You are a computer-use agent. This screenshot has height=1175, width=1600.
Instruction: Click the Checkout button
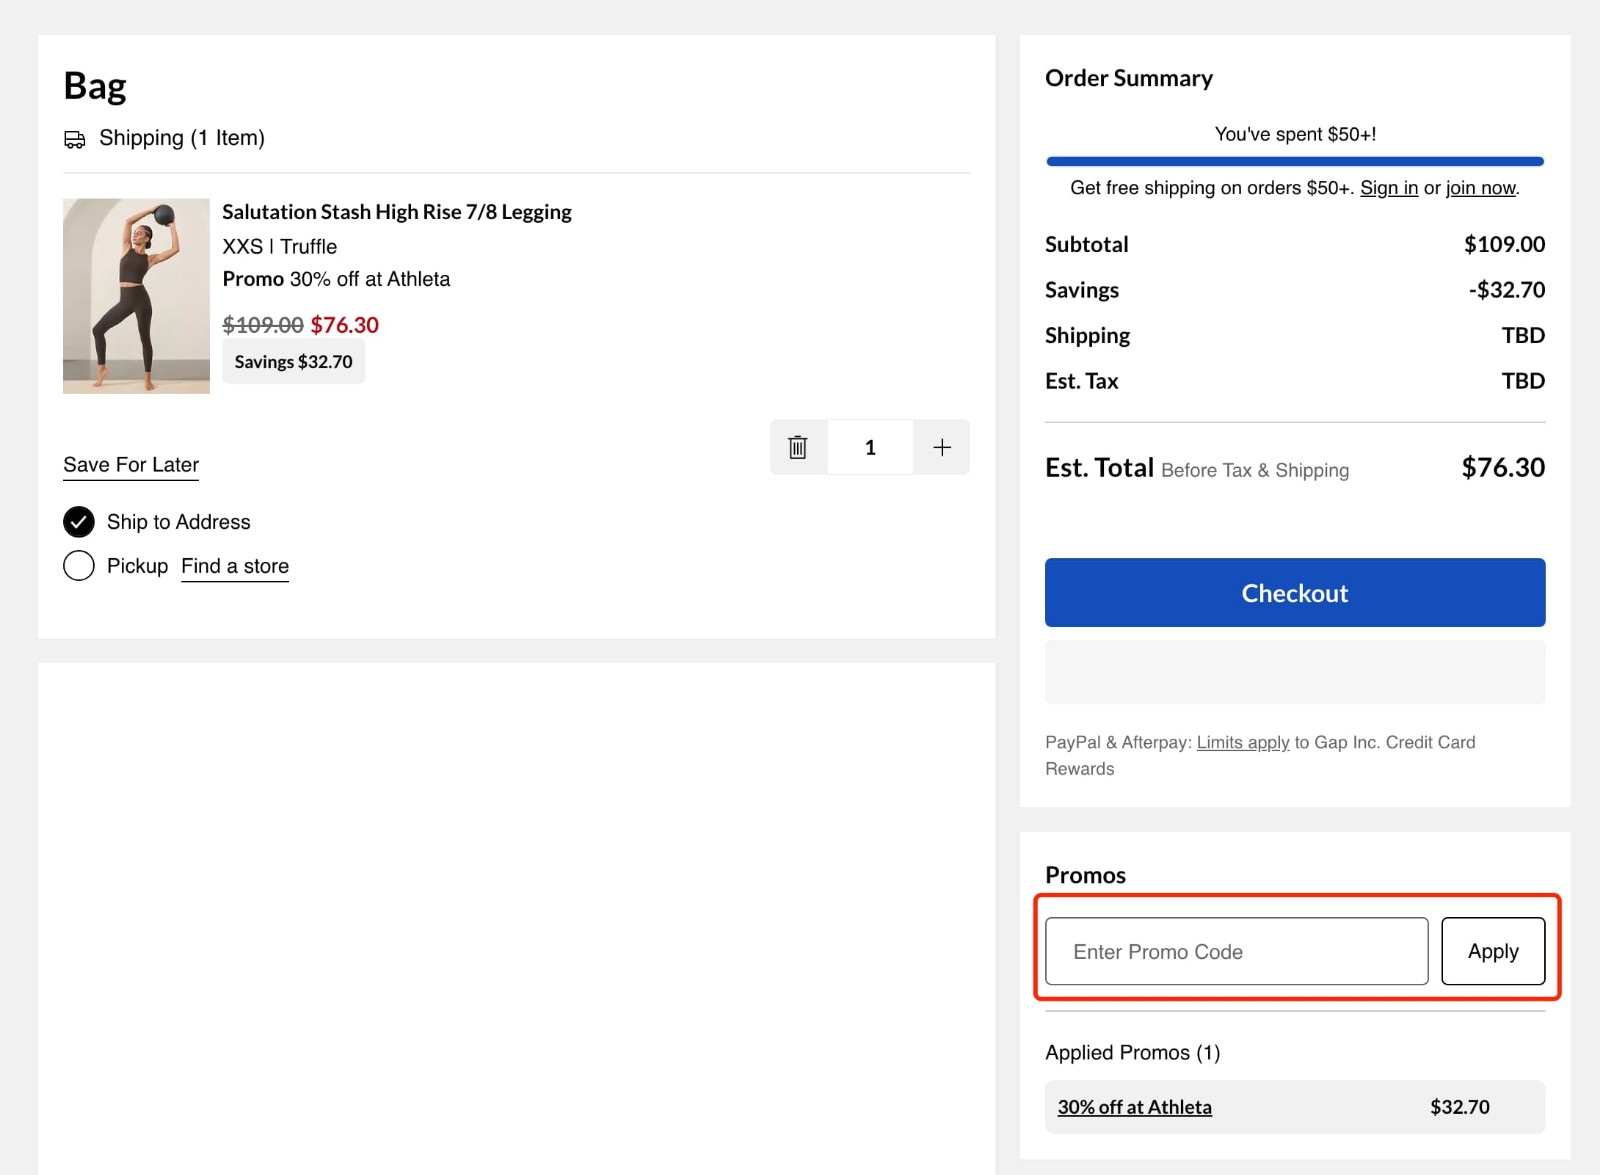click(x=1294, y=592)
